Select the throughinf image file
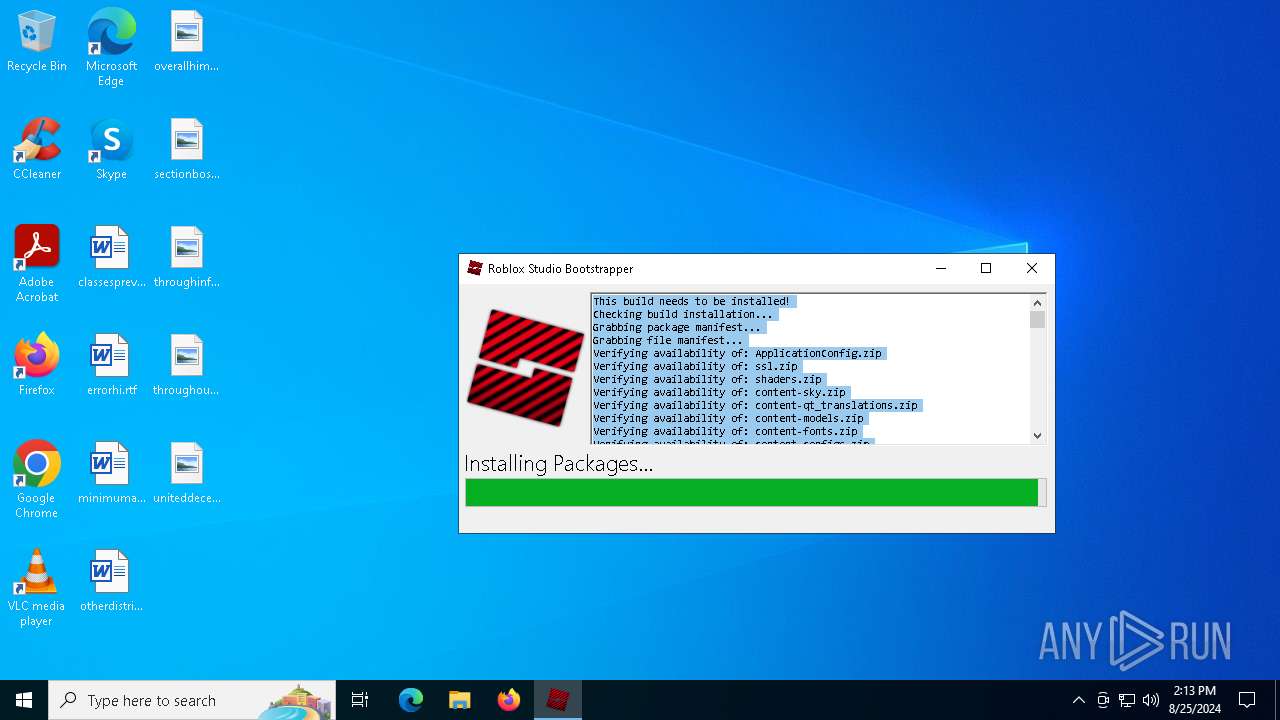1280x720 pixels. [x=186, y=258]
